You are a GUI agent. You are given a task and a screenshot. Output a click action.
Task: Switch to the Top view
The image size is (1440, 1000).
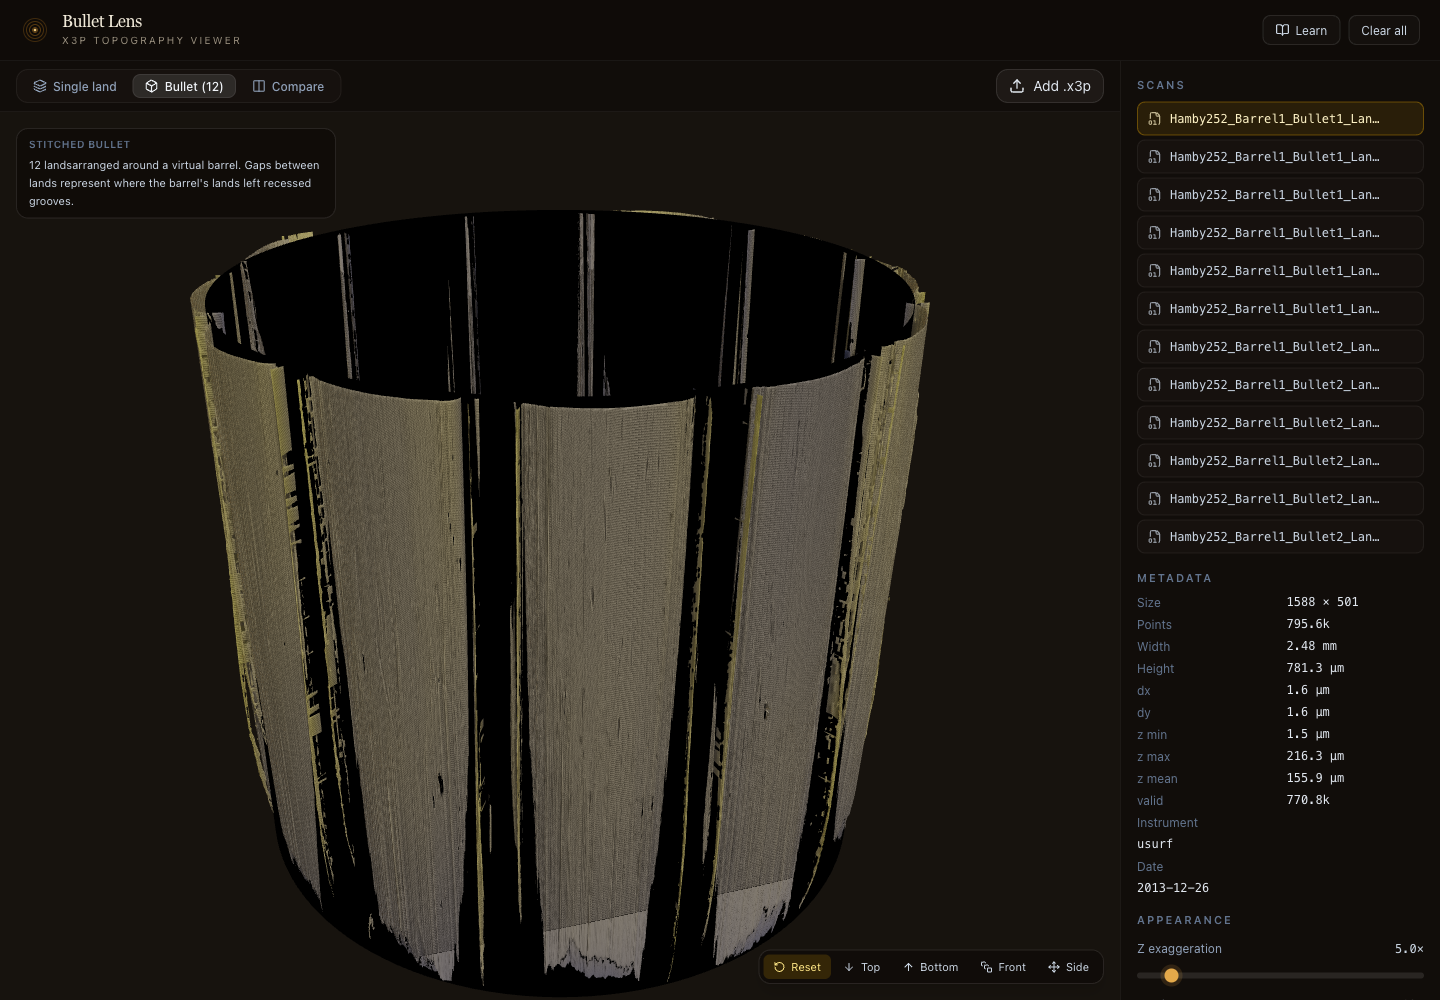[x=862, y=967]
